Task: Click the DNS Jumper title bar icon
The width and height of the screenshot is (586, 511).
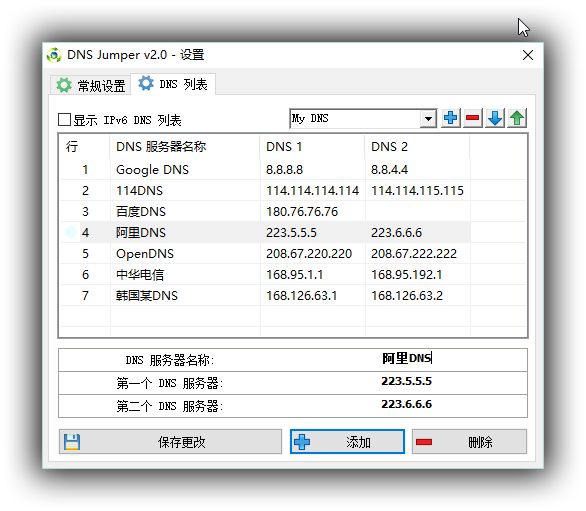Action: (54, 55)
